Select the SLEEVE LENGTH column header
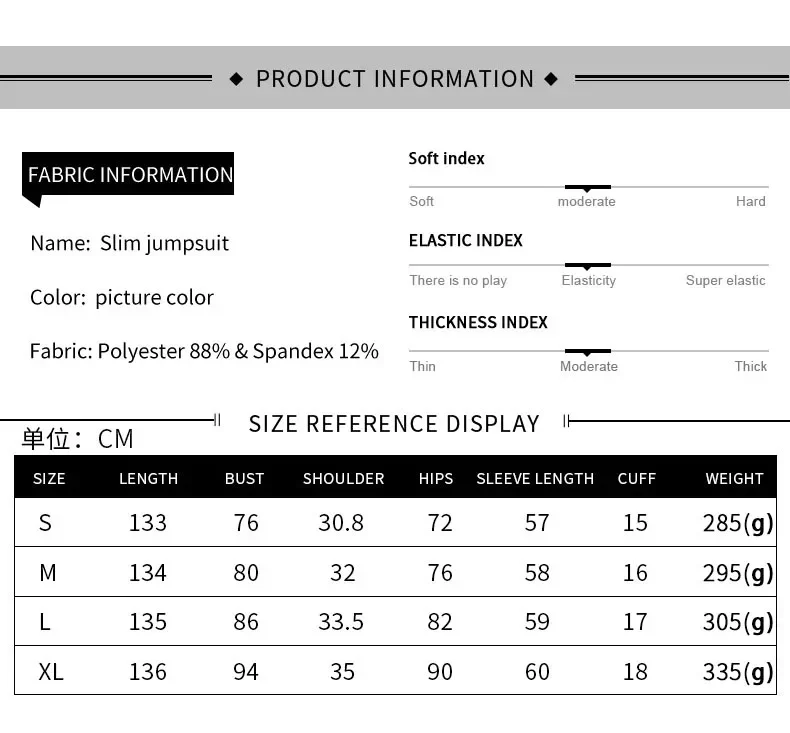Screen dimensions: 790x733 [535, 479]
